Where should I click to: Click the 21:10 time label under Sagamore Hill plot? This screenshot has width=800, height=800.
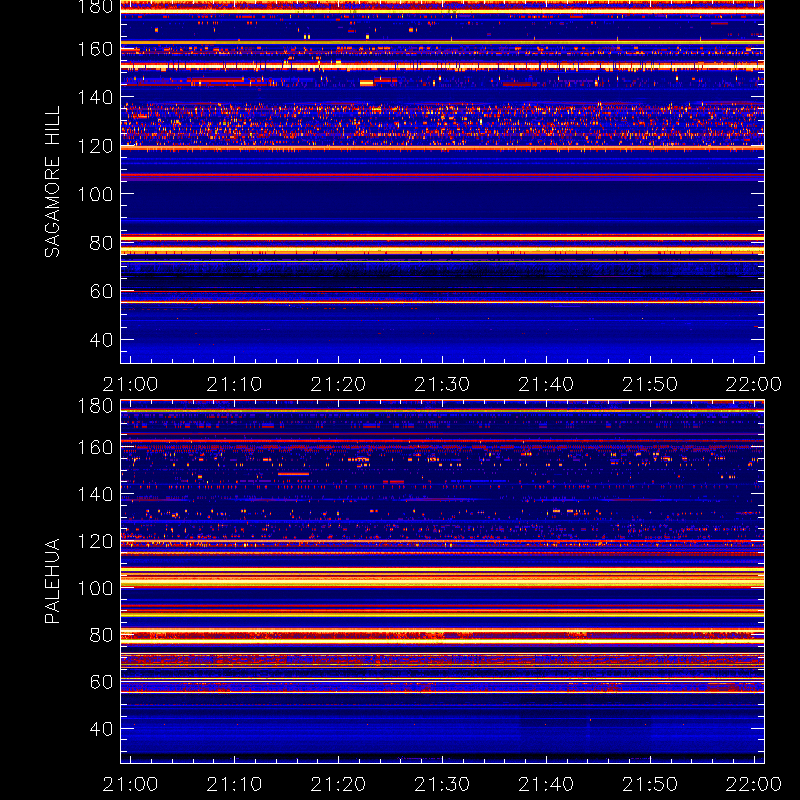point(234,384)
